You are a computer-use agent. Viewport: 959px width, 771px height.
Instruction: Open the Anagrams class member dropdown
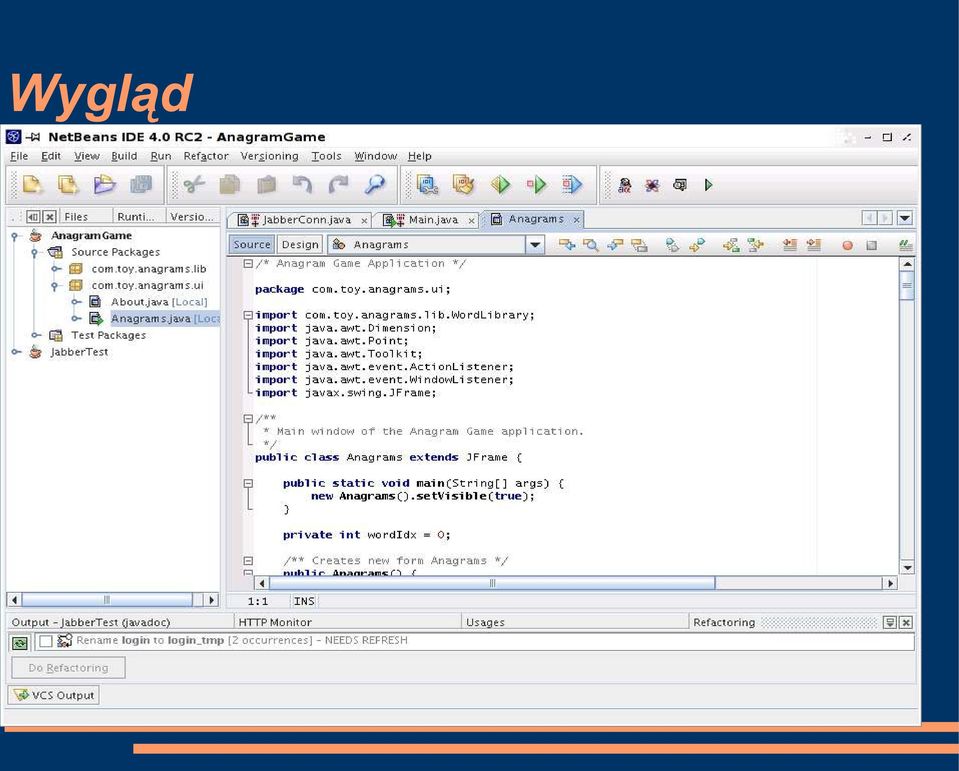tap(535, 245)
